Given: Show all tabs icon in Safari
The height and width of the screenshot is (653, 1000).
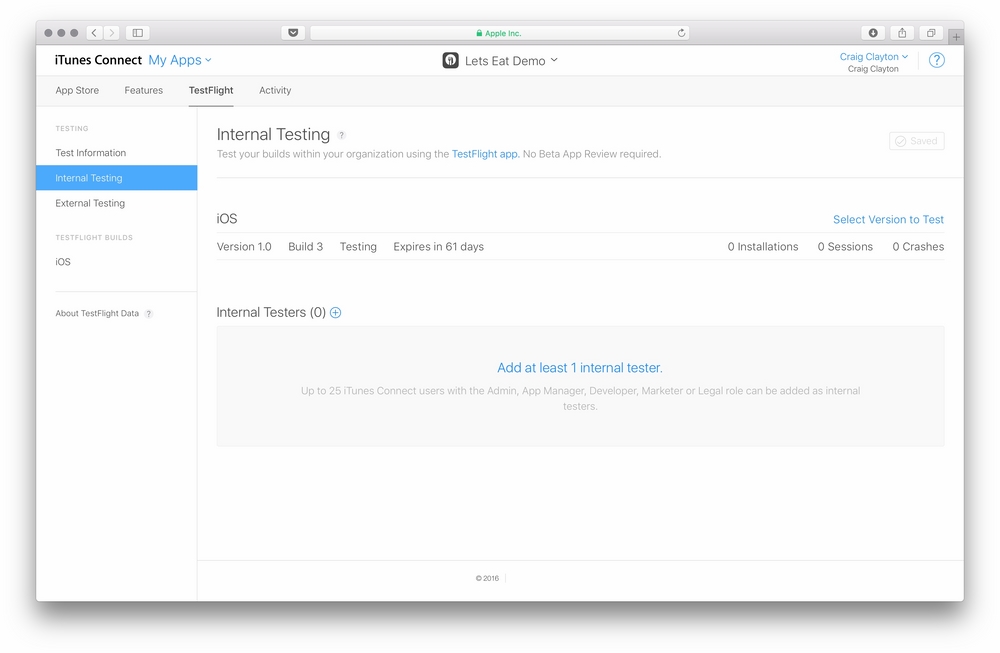Looking at the screenshot, I should point(931,33).
